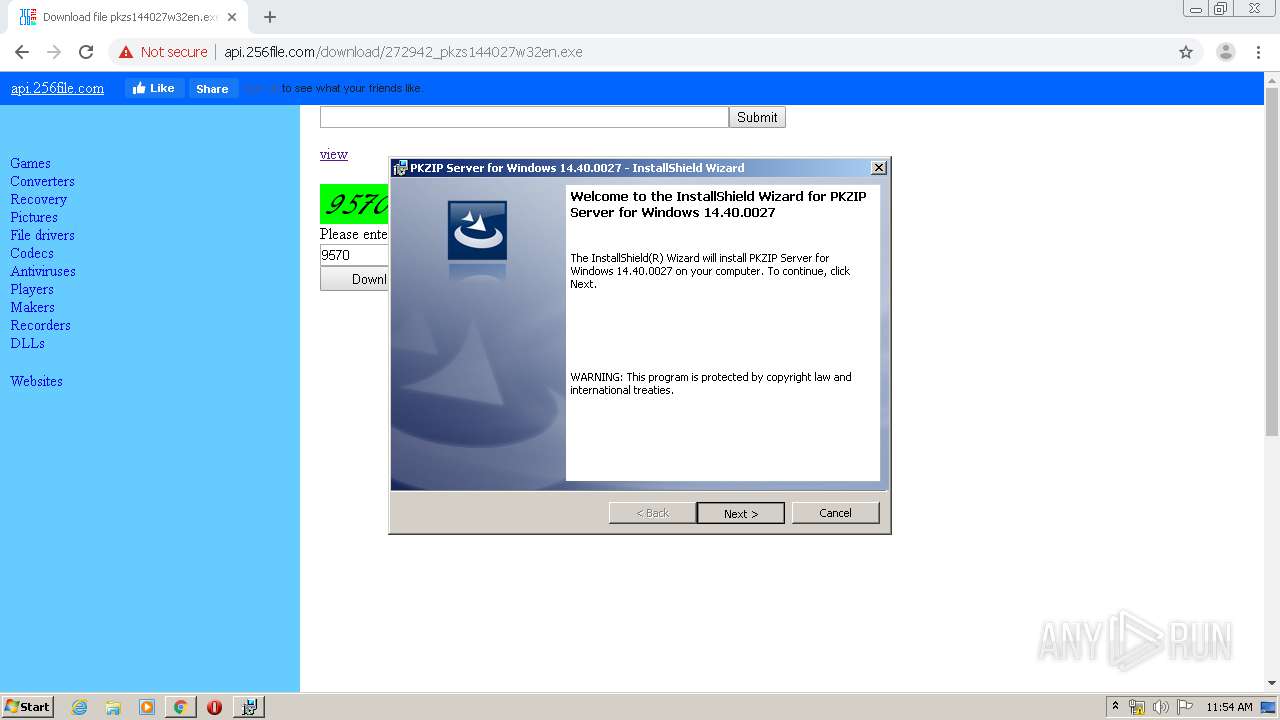Open the network tray icon

[1137, 707]
